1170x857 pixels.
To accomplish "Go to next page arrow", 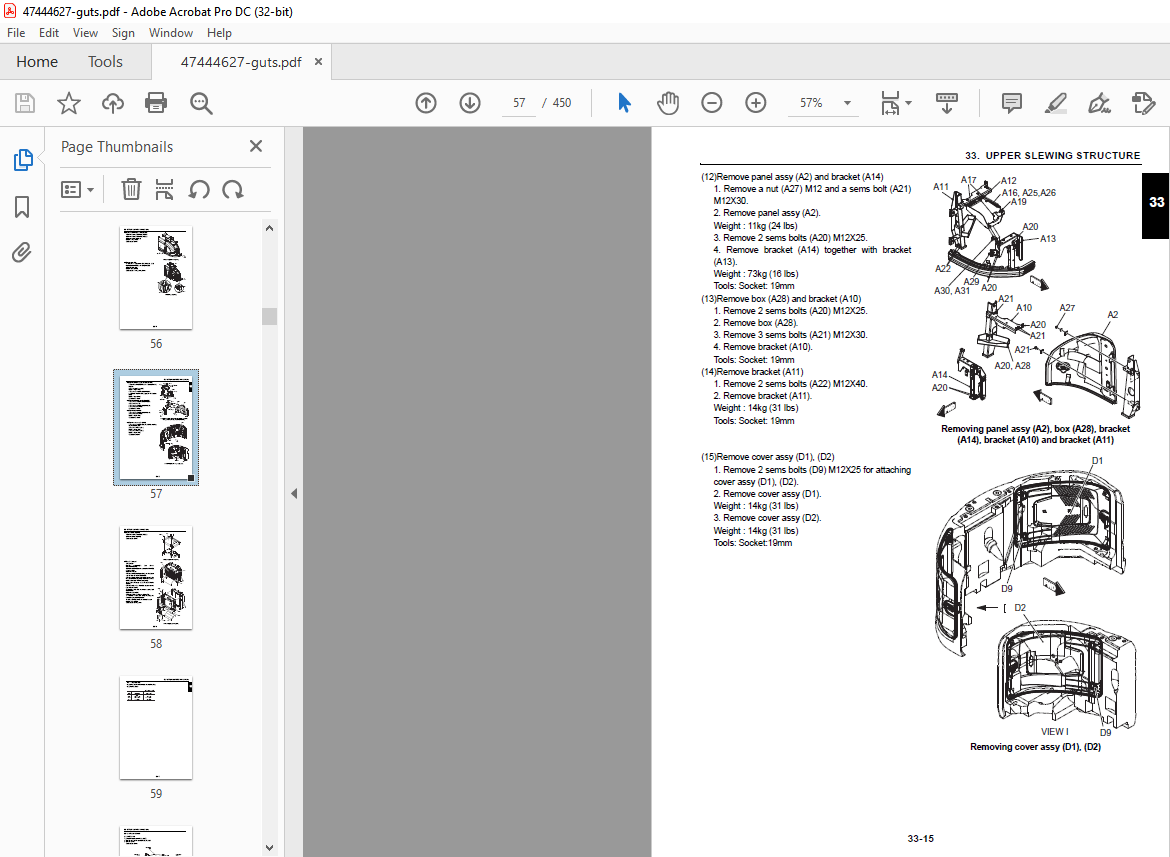I will (x=470, y=103).
